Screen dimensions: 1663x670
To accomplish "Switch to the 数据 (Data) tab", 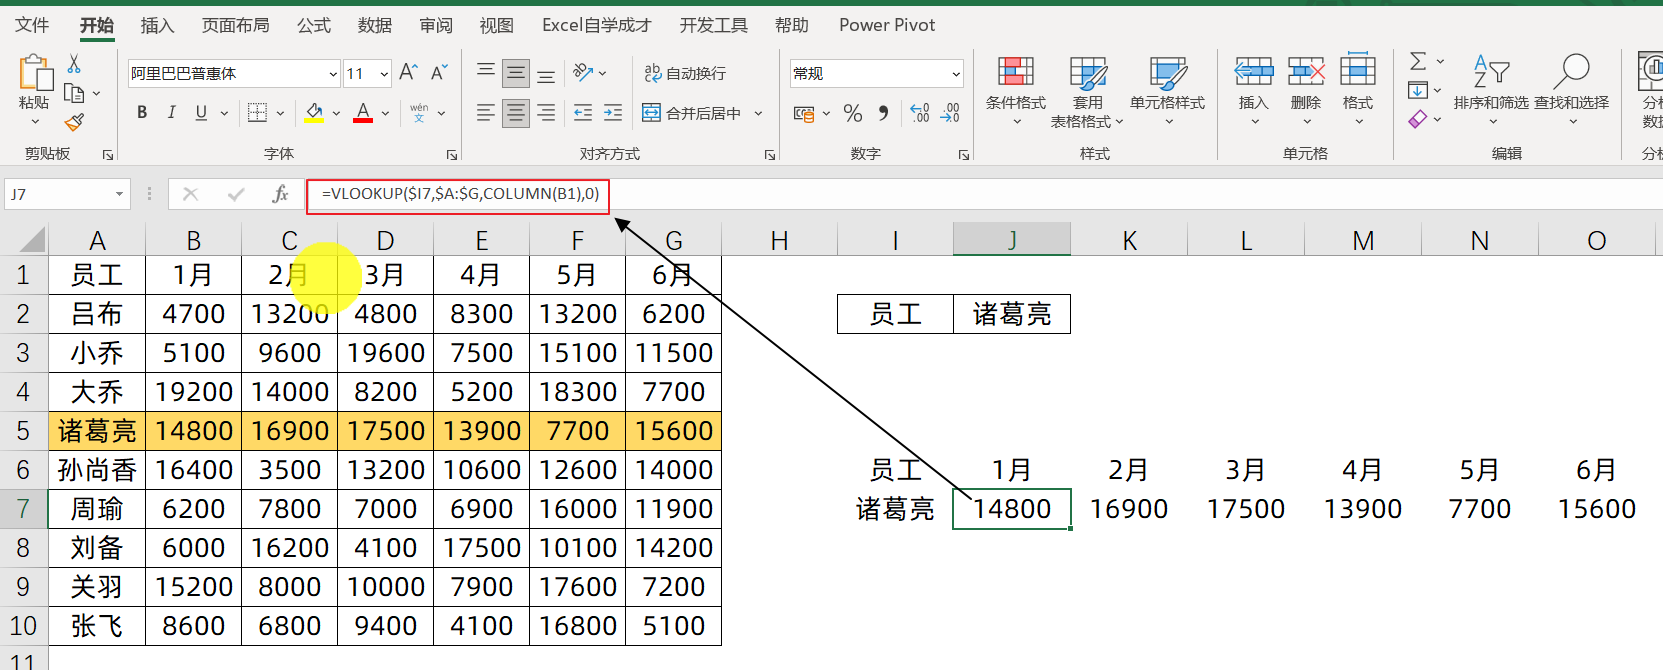I will (x=375, y=25).
